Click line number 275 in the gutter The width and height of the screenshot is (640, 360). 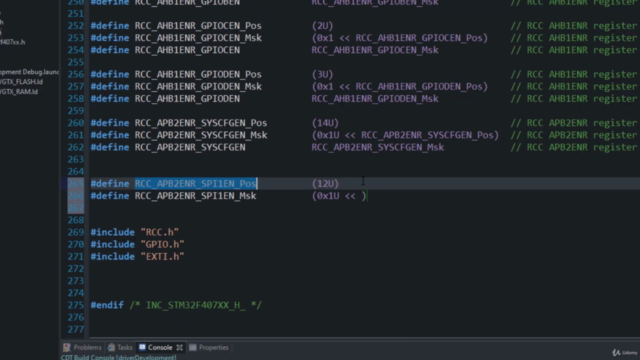[76, 305]
